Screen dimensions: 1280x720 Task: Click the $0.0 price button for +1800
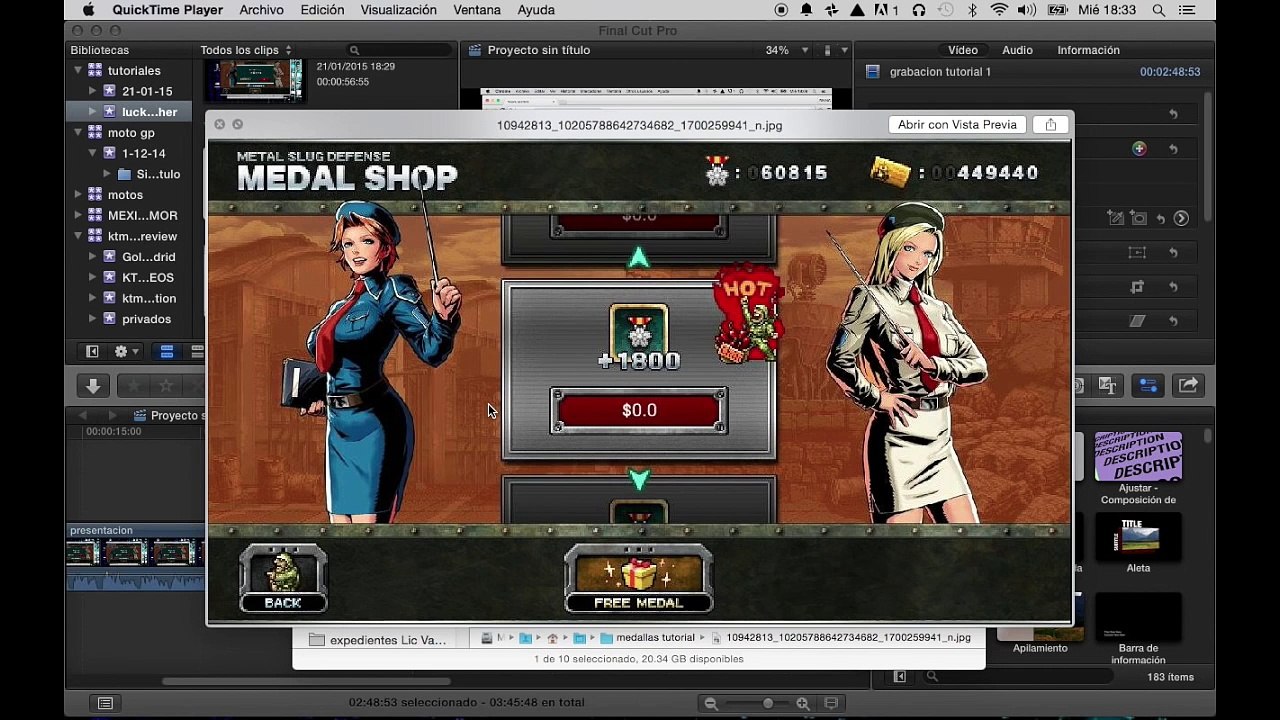[639, 411]
